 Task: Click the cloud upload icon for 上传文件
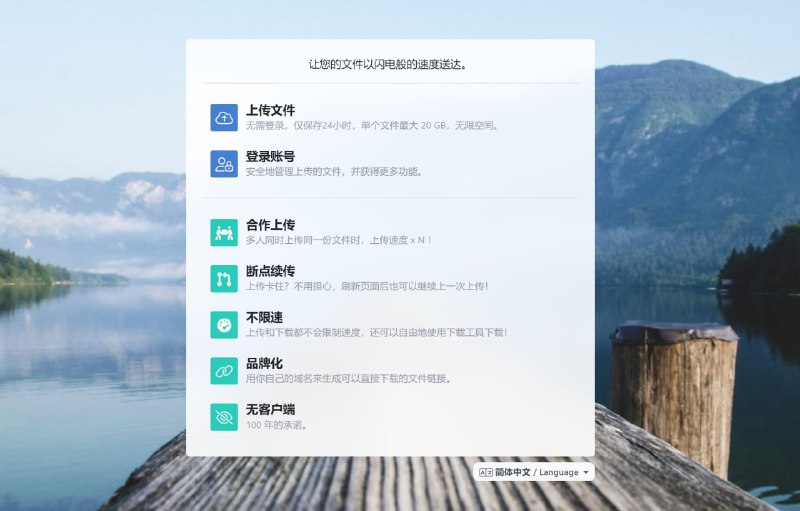pyautogui.click(x=224, y=118)
